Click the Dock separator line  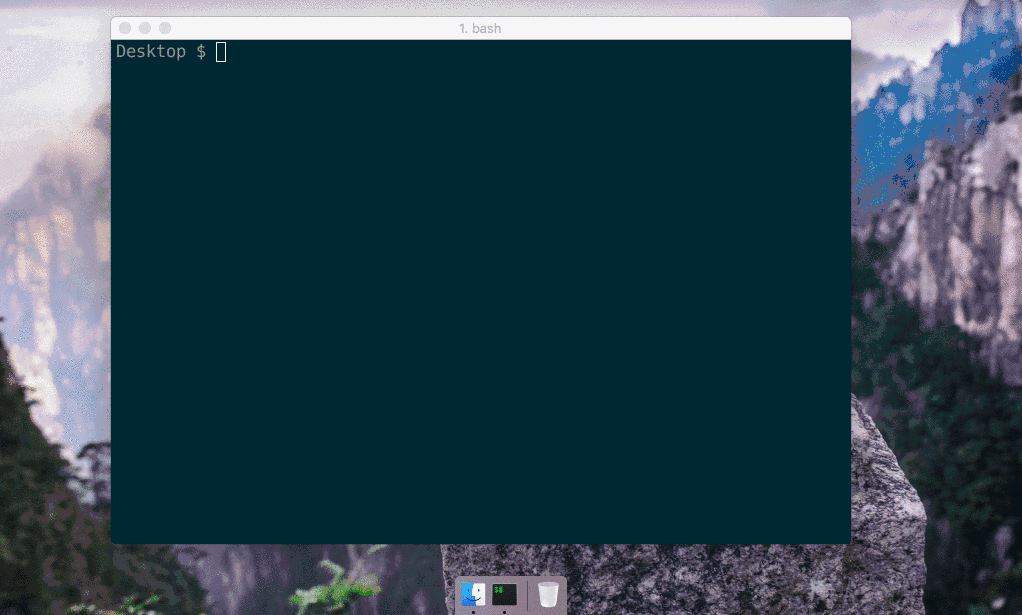527,595
